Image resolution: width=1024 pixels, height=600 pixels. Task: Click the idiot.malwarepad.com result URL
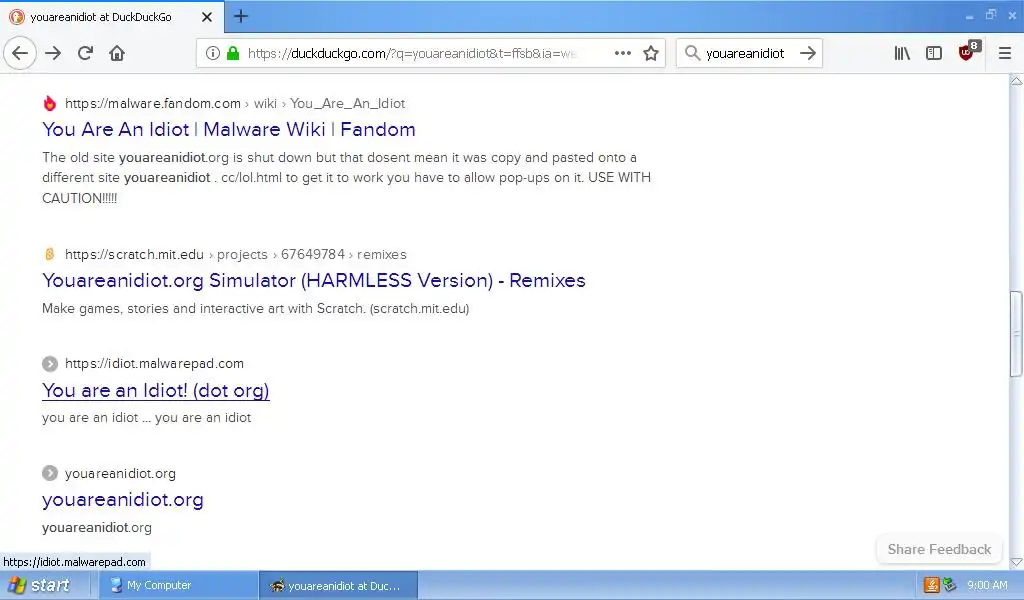click(154, 364)
